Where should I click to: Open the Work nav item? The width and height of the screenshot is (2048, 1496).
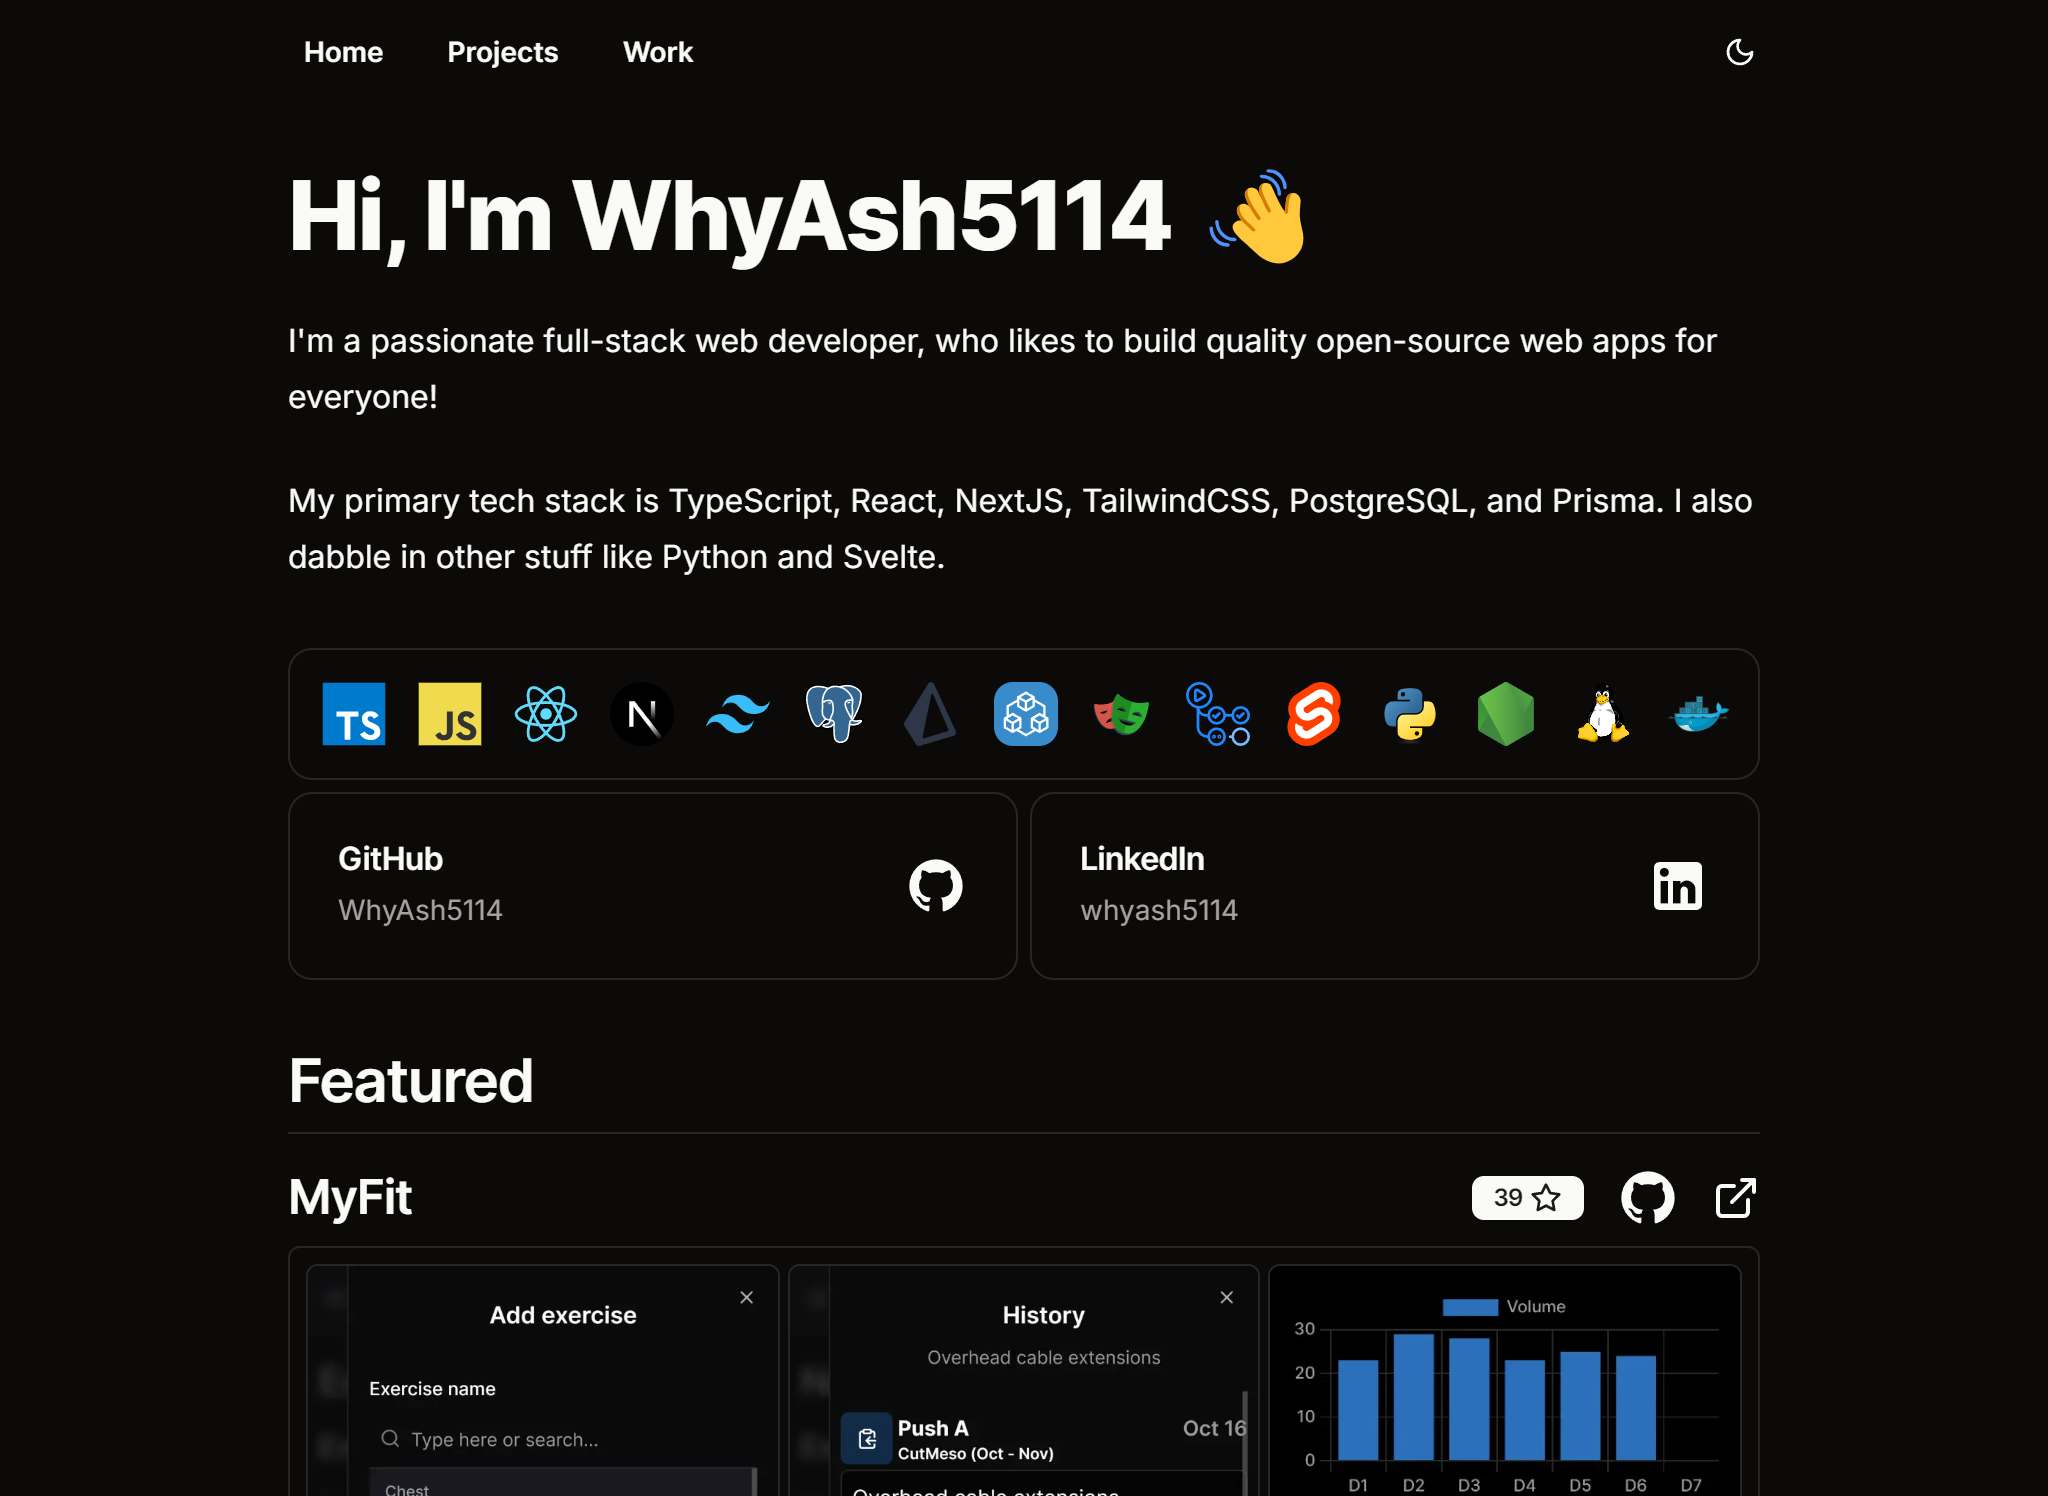tap(657, 52)
